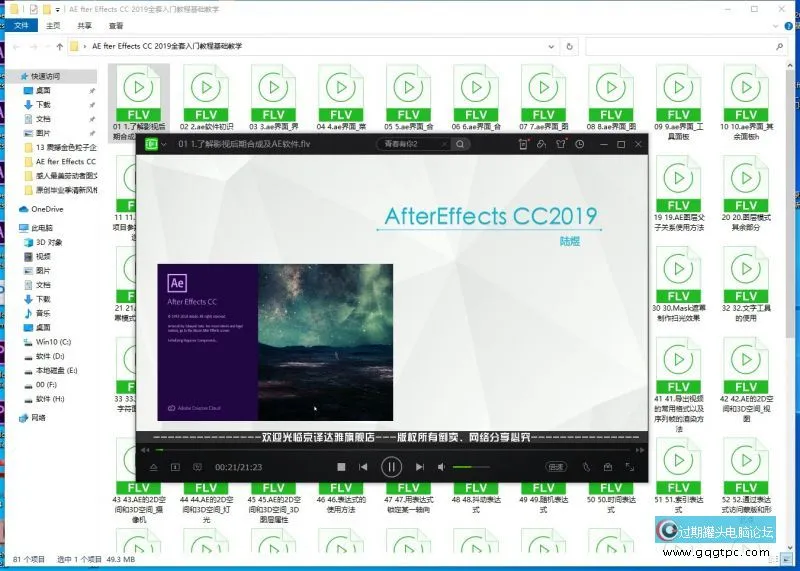800x571 pixels.
Task: Open the player toolbox icon
Action: click(609, 467)
